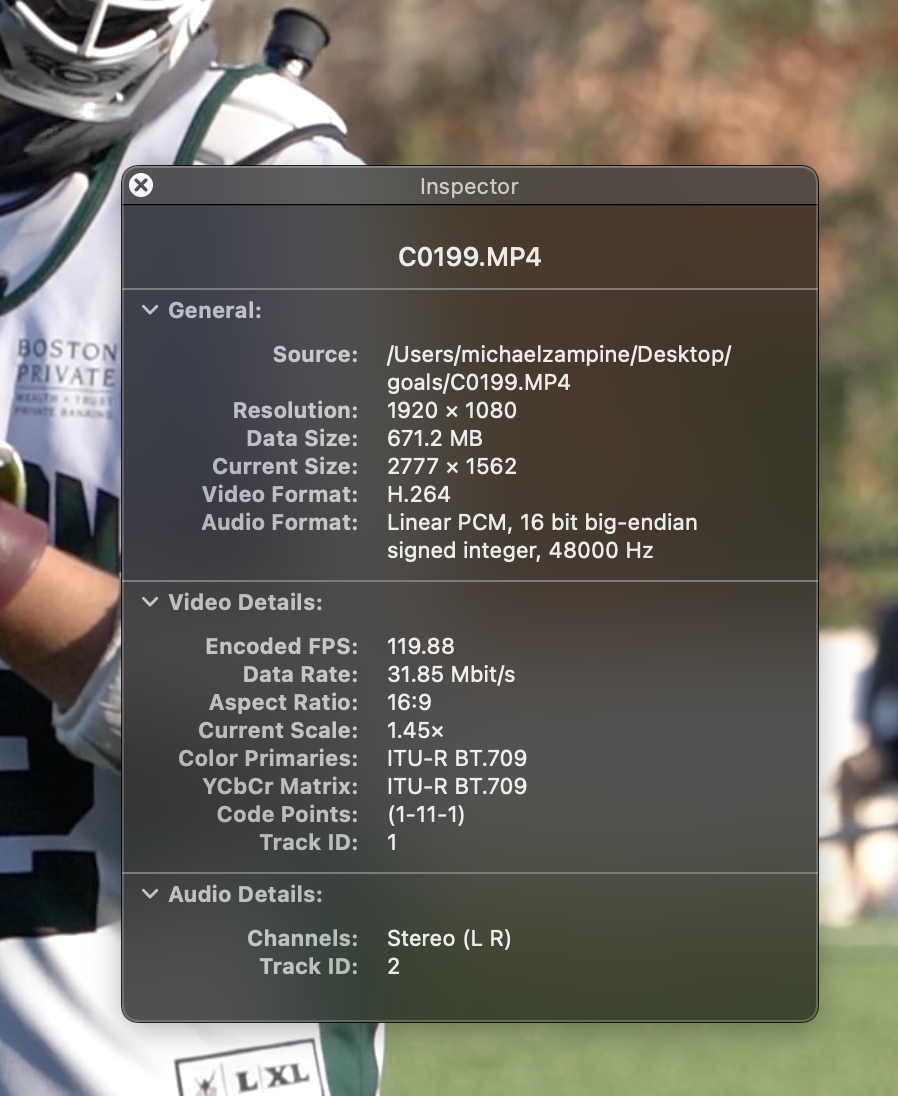This screenshot has height=1096, width=898.
Task: Click the Resolution value 1920 × 1080
Action: (452, 410)
